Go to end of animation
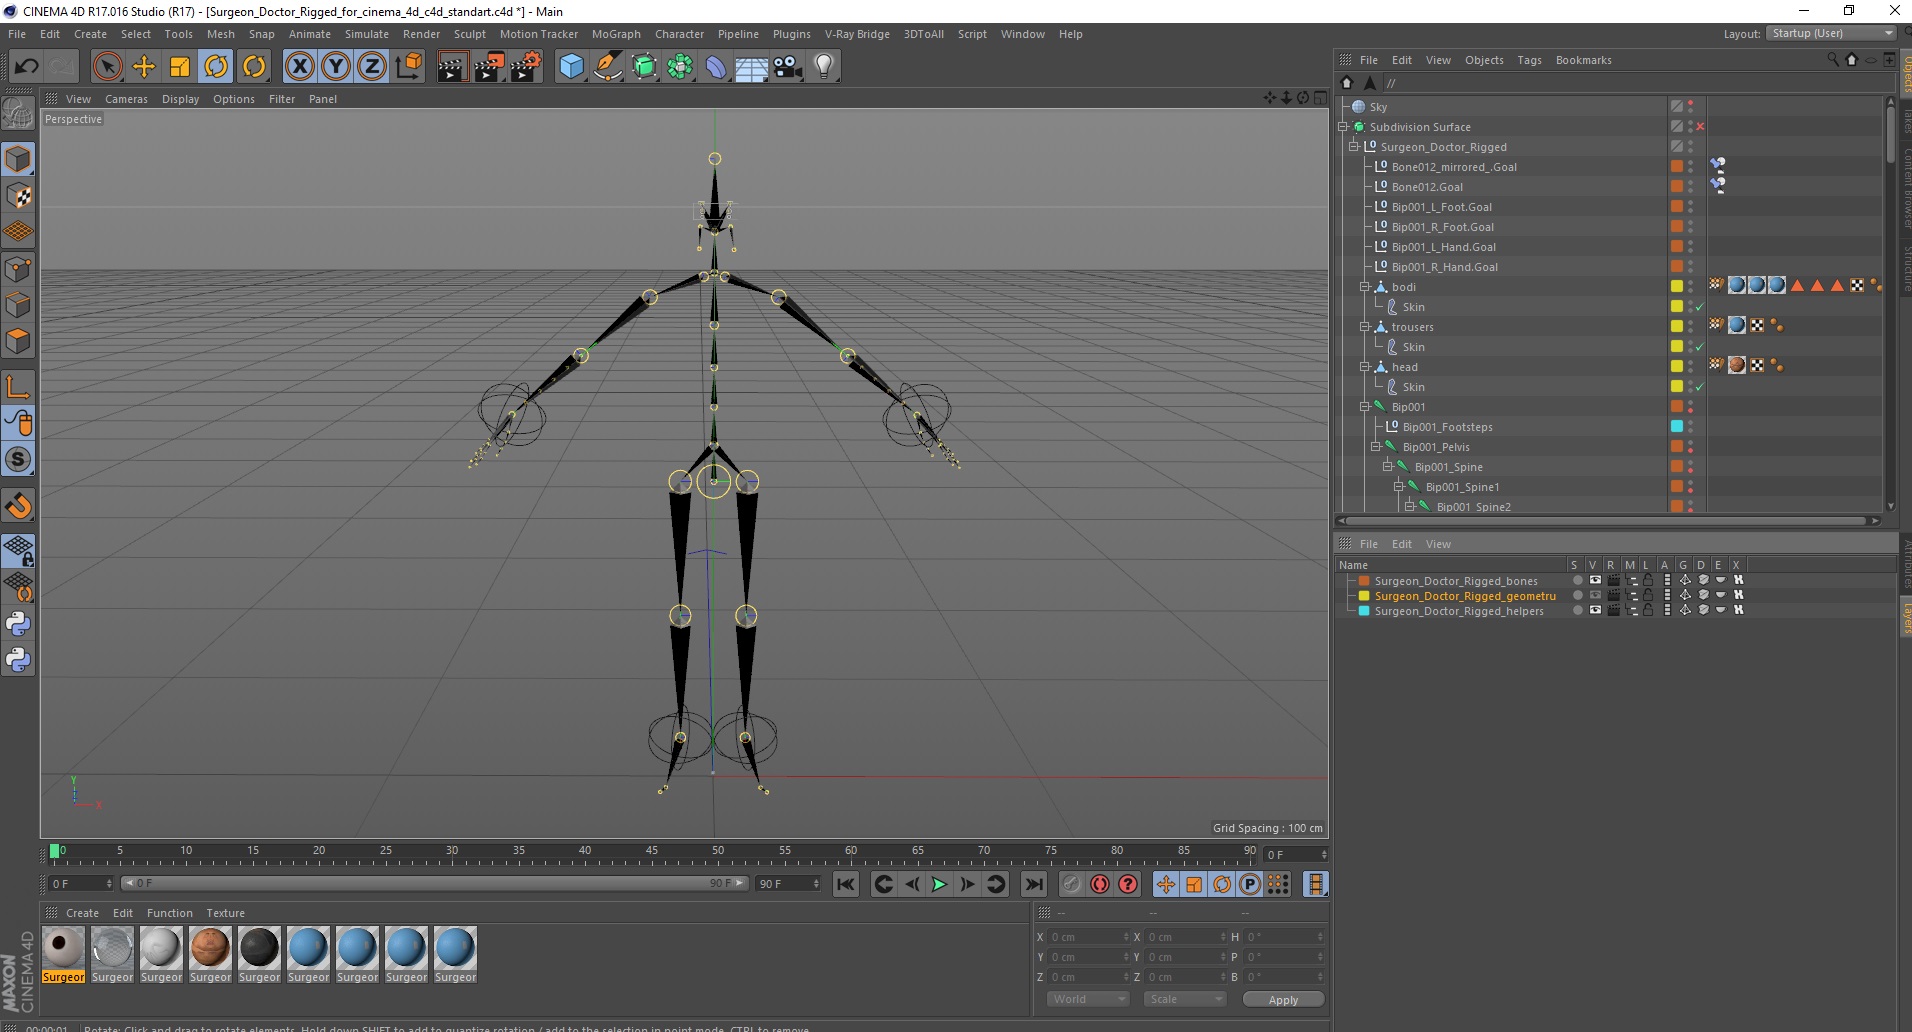1912x1032 pixels. click(1034, 884)
